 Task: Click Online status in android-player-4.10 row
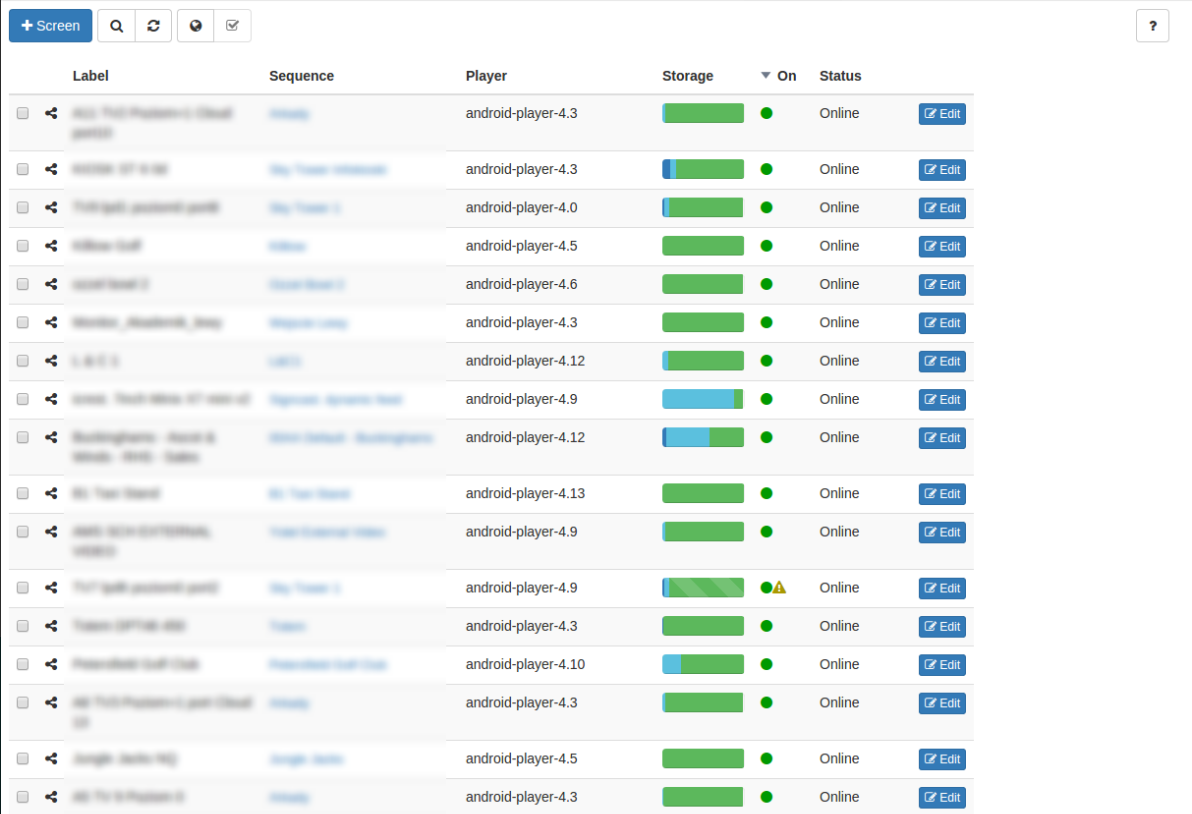click(839, 664)
